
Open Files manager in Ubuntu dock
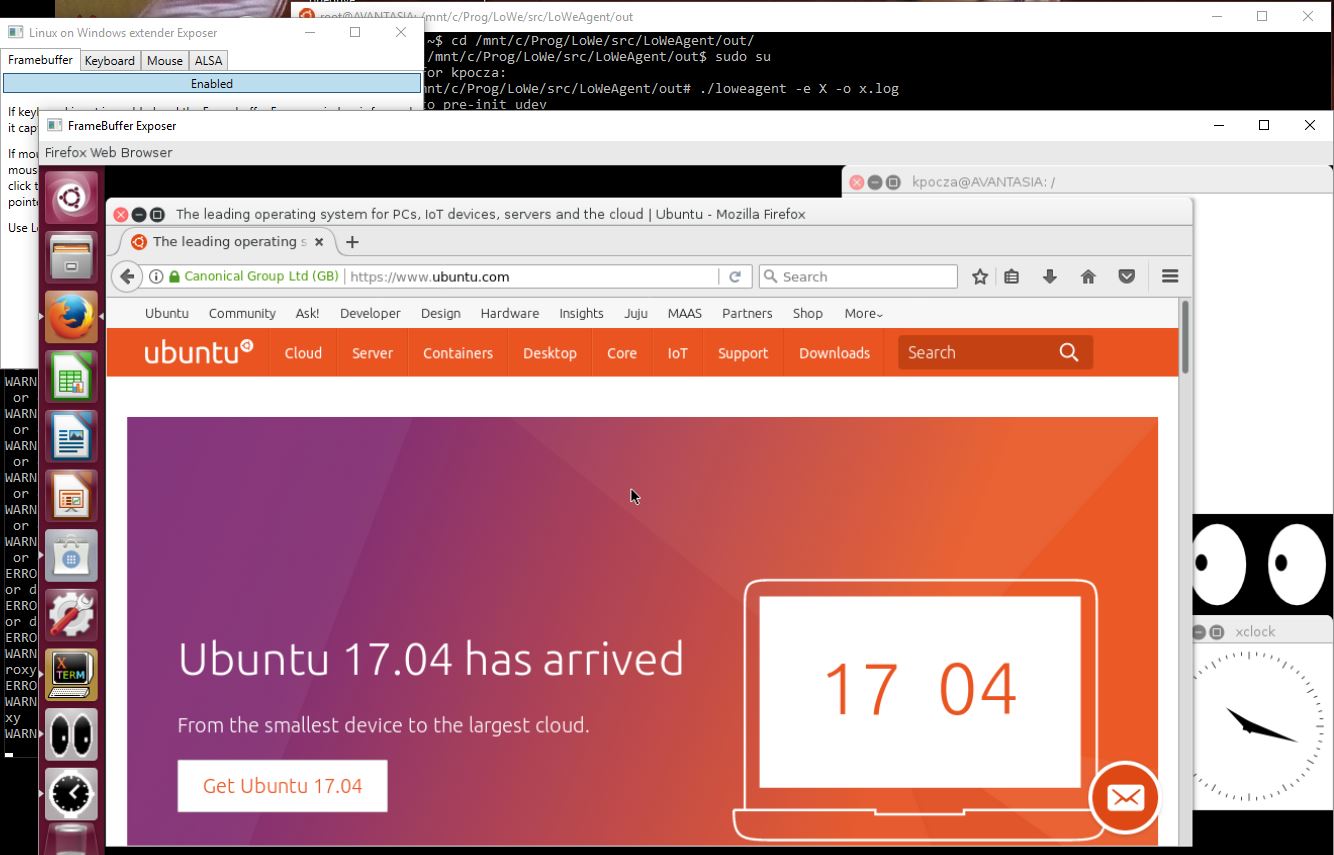70,257
